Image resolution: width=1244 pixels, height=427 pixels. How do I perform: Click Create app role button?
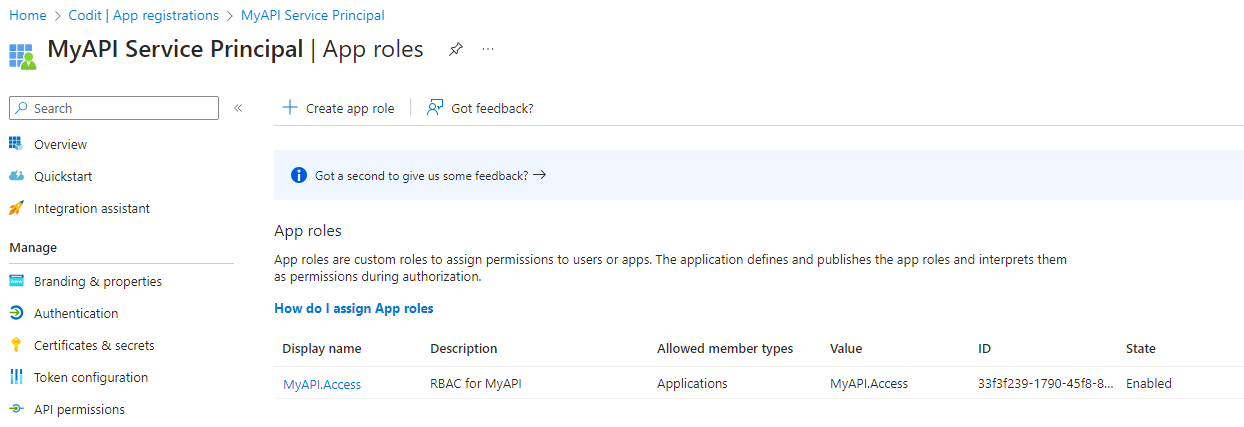[338, 108]
